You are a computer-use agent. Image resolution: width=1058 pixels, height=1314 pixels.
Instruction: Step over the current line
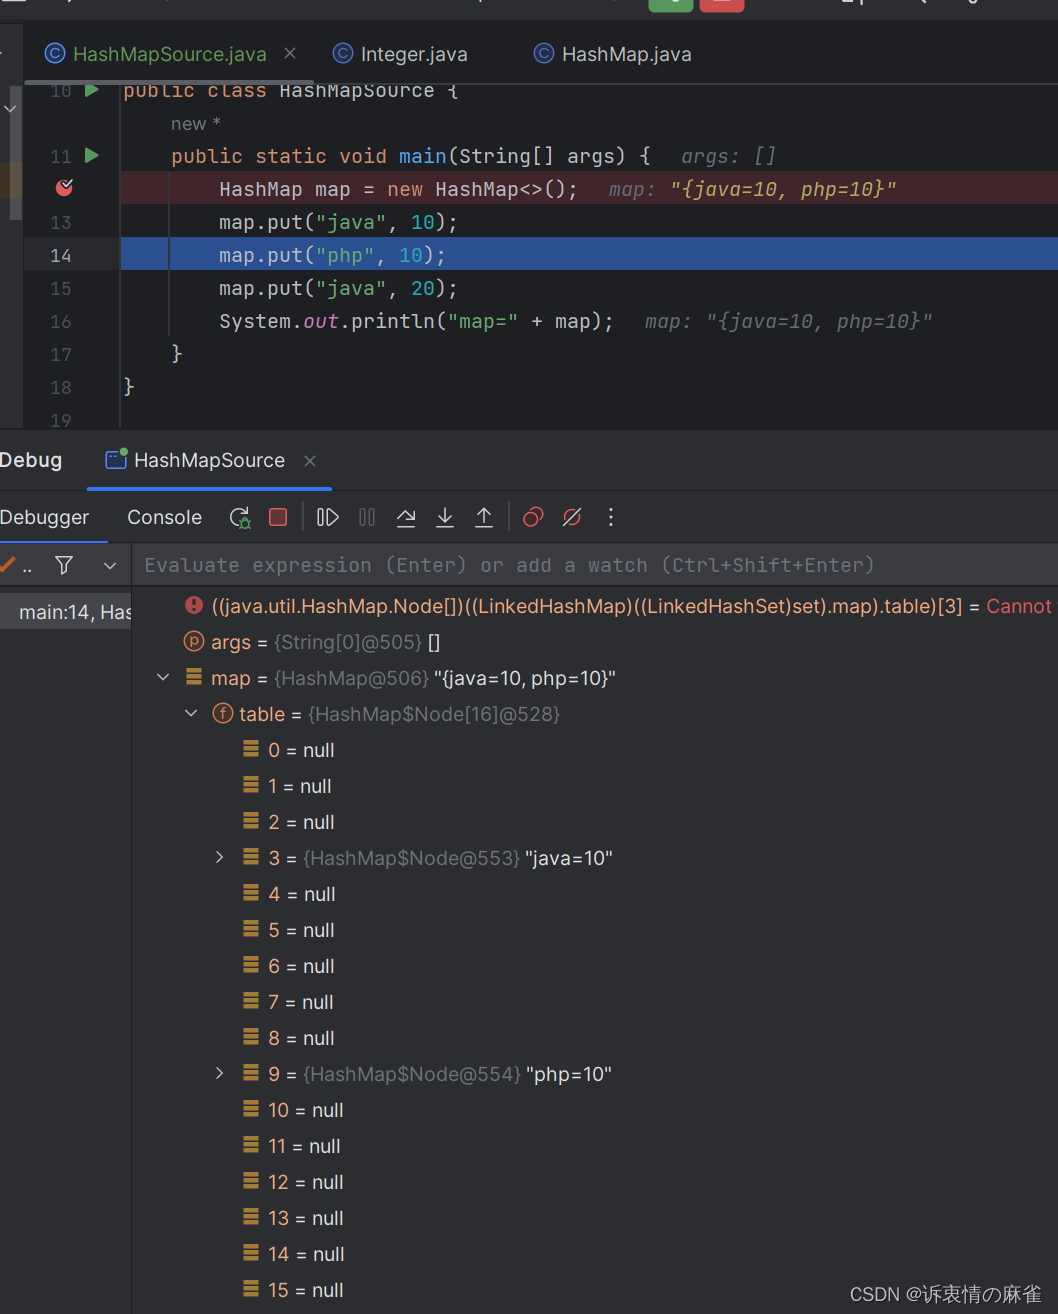406,517
